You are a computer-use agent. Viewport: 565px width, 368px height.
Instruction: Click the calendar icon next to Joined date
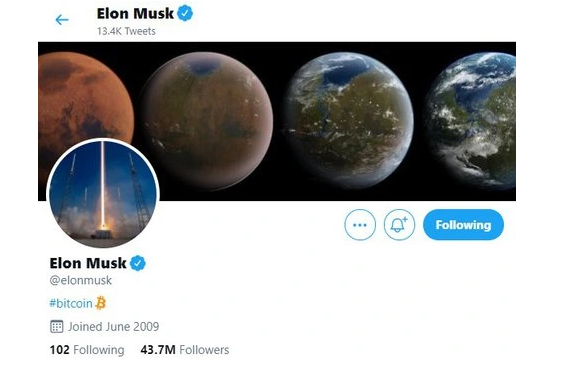pos(56,327)
